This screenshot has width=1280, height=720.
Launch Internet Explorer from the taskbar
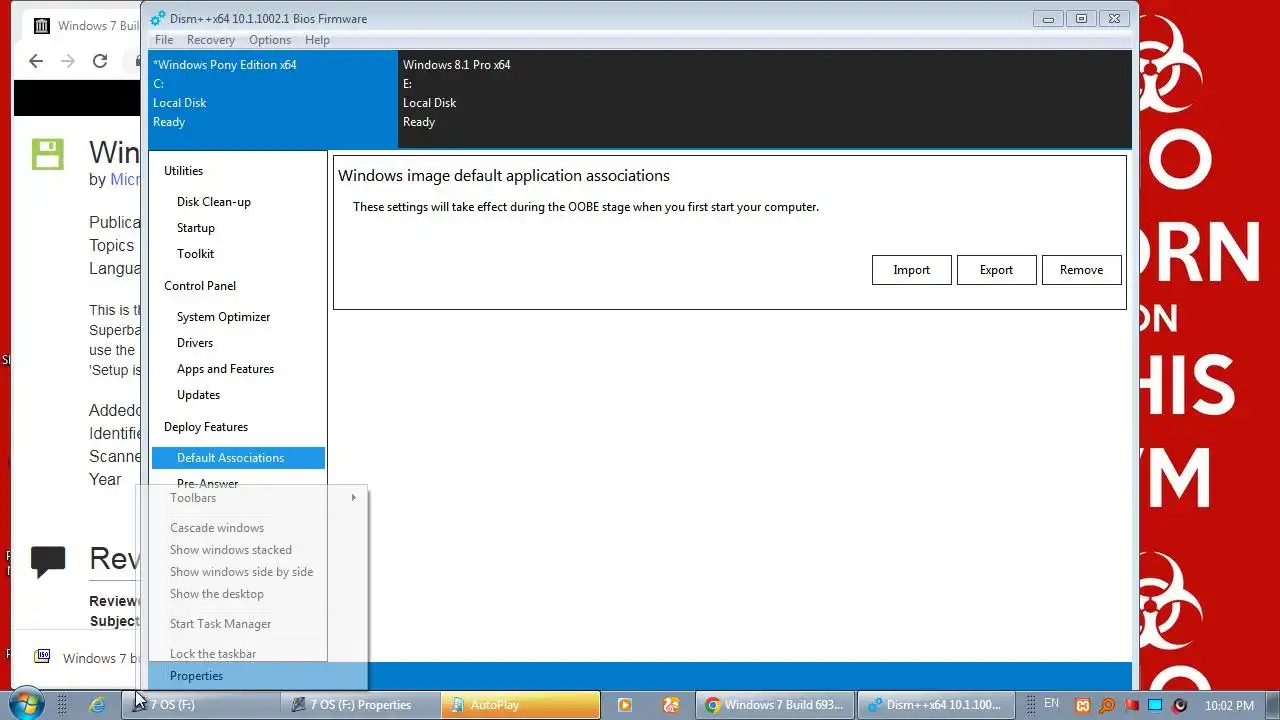97,705
